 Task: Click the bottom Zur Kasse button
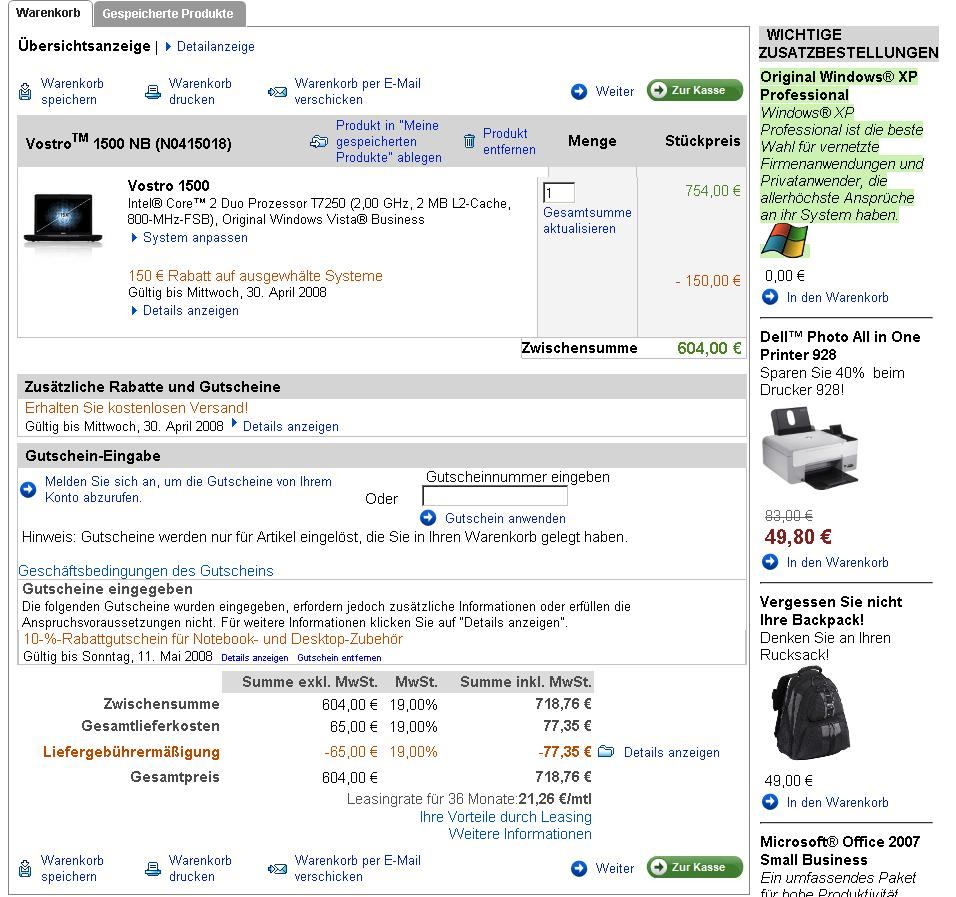coord(695,867)
